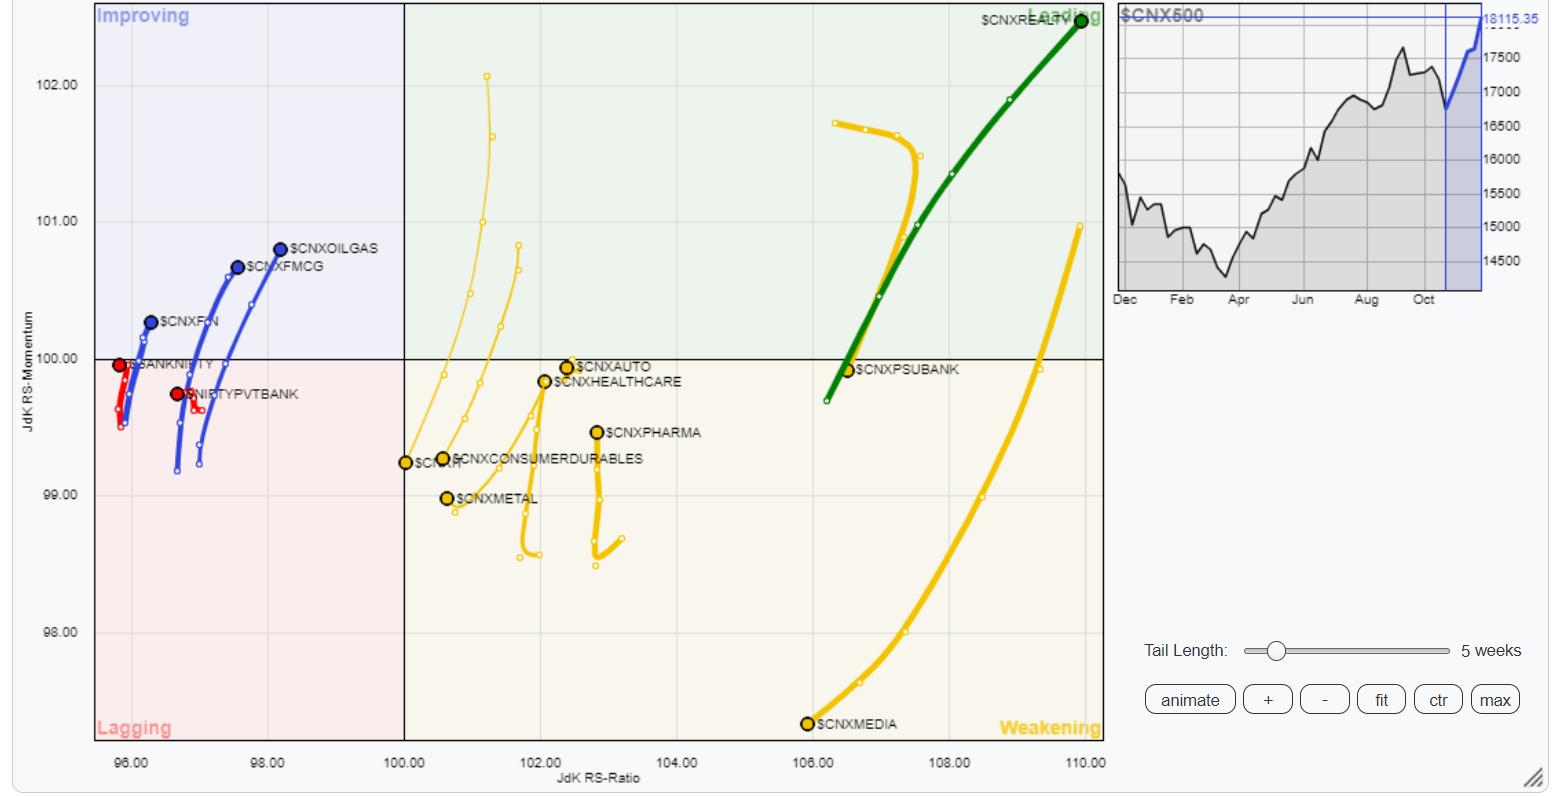The width and height of the screenshot is (1557, 796).
Task: Select the $CNXMETAL data point
Action: pyautogui.click(x=447, y=499)
